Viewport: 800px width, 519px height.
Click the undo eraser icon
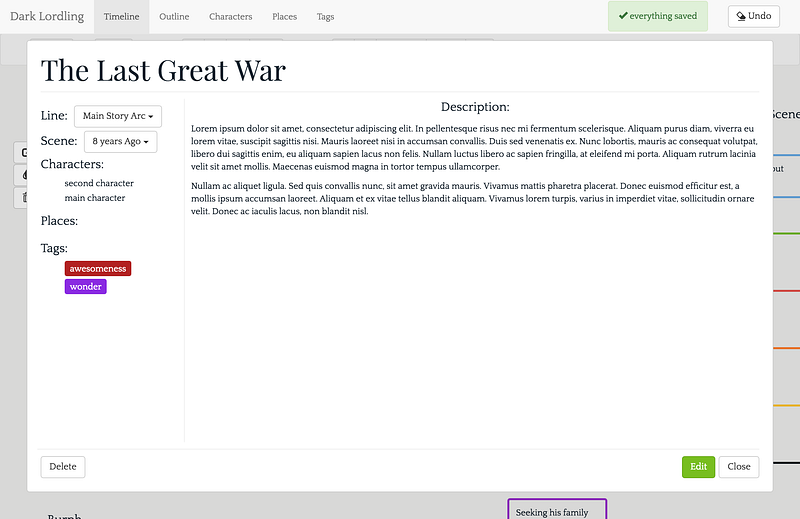click(x=741, y=16)
